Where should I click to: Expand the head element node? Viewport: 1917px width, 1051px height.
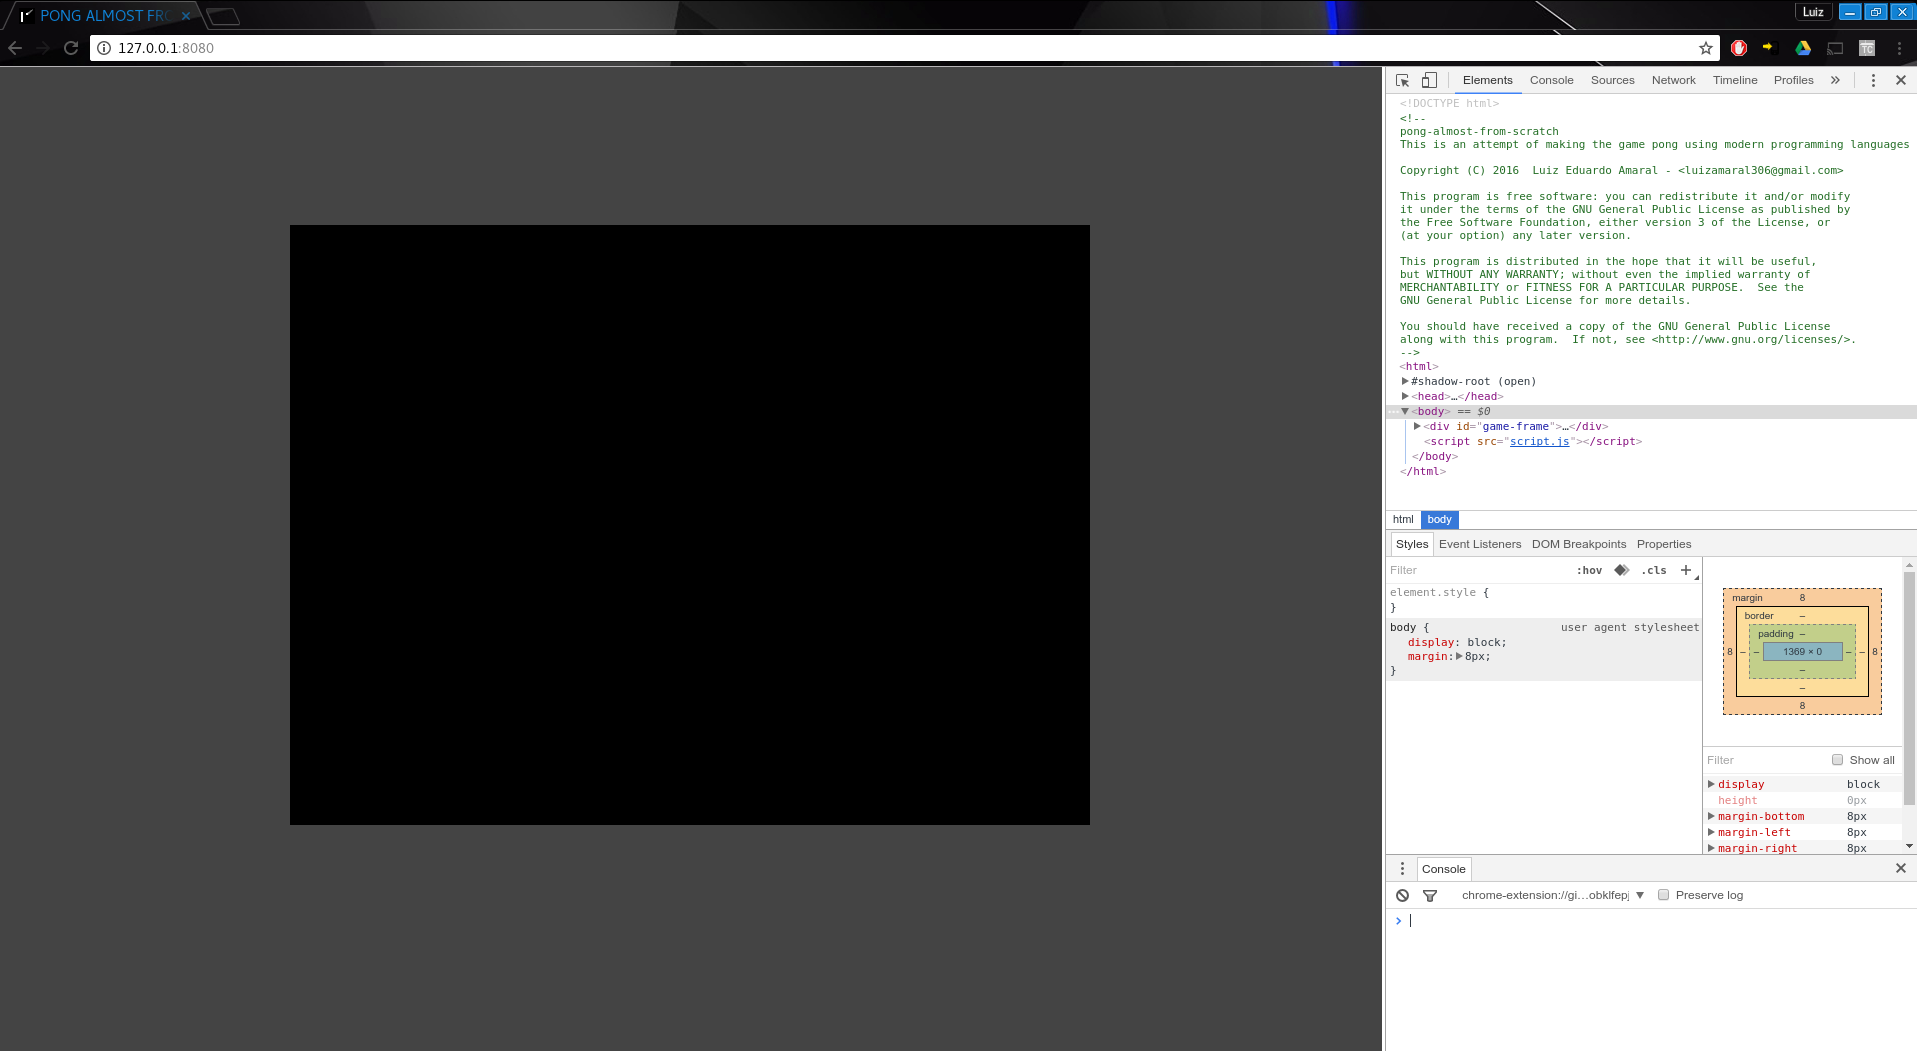click(x=1405, y=396)
